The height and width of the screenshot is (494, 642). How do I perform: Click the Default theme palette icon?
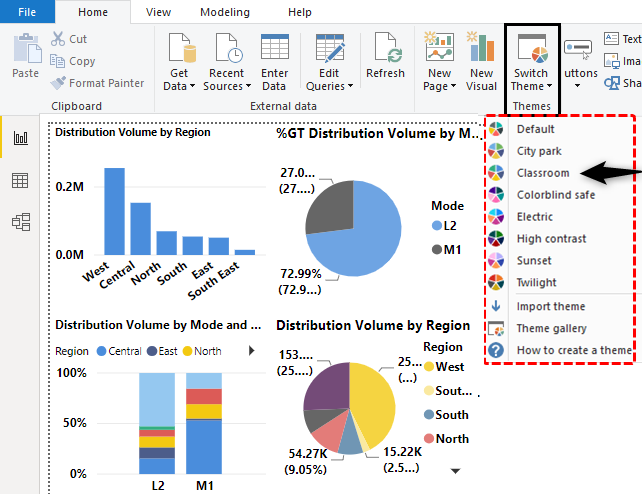coord(495,129)
